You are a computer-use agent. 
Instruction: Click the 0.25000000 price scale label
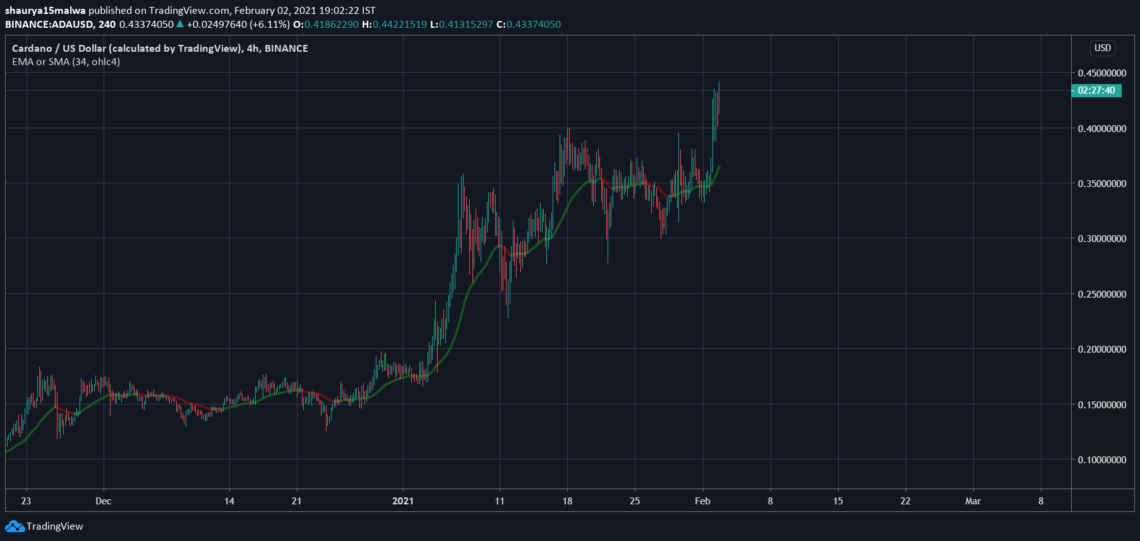point(1103,294)
